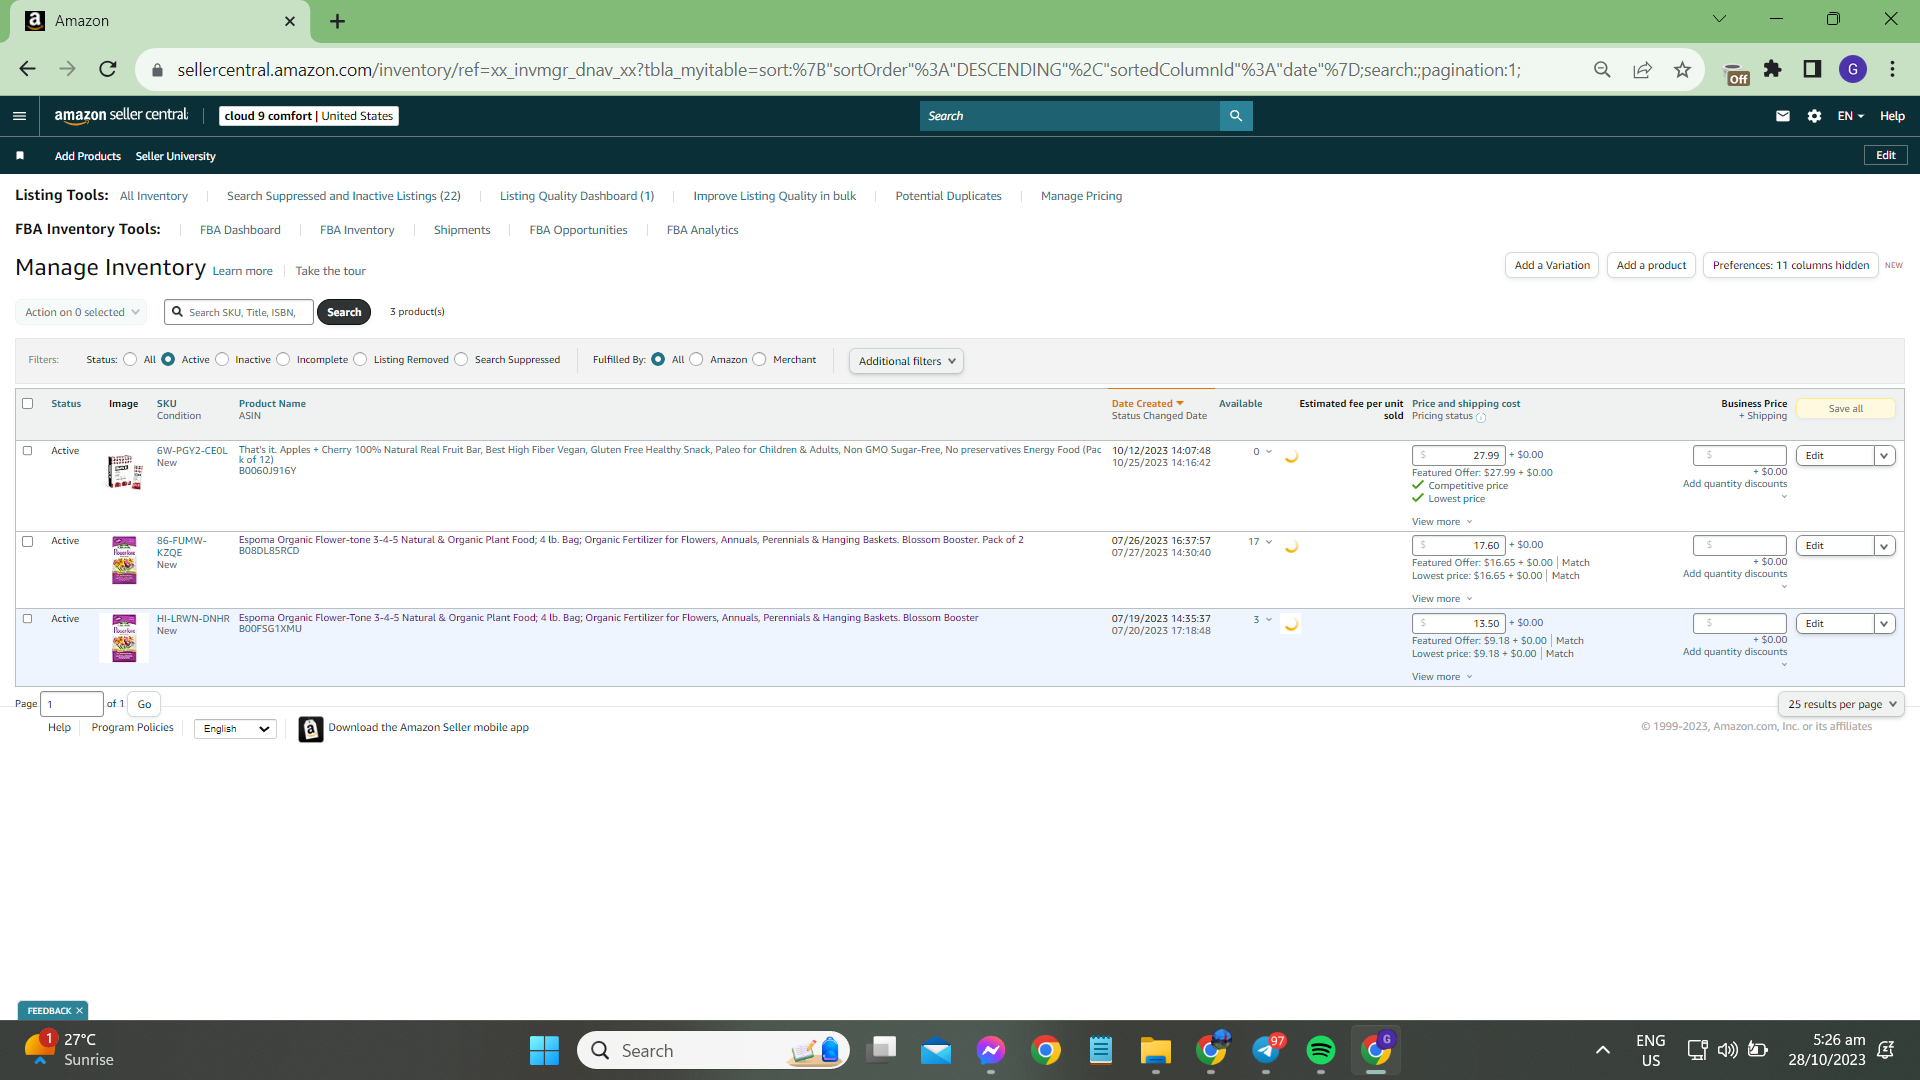Open Manage Pricing
Image resolution: width=1920 pixels, height=1080 pixels.
click(1081, 196)
